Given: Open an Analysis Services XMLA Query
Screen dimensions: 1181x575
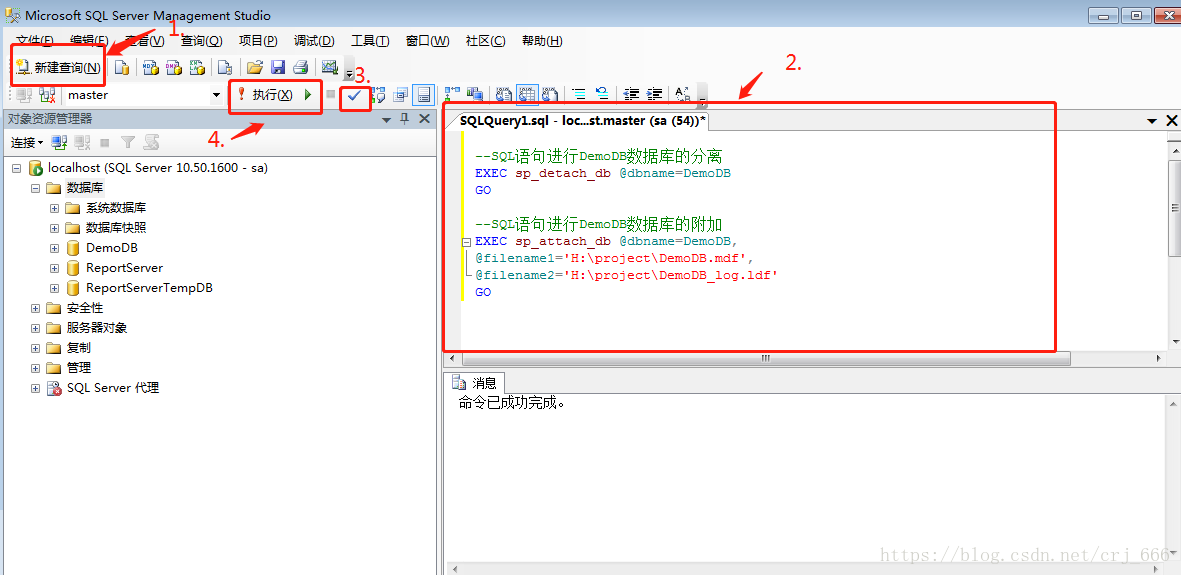Looking at the screenshot, I should [x=197, y=67].
